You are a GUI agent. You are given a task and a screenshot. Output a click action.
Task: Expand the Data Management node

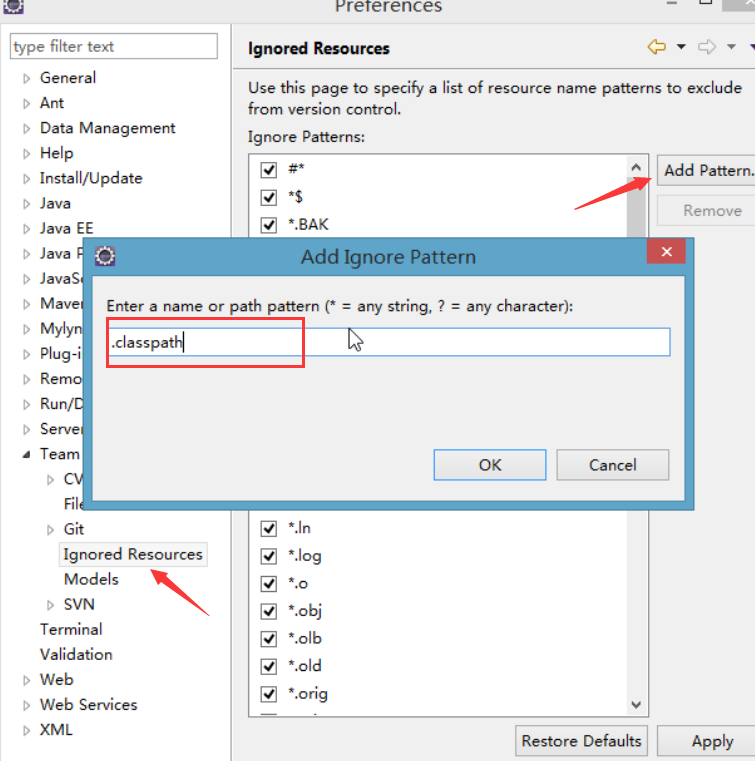[x=26, y=129]
